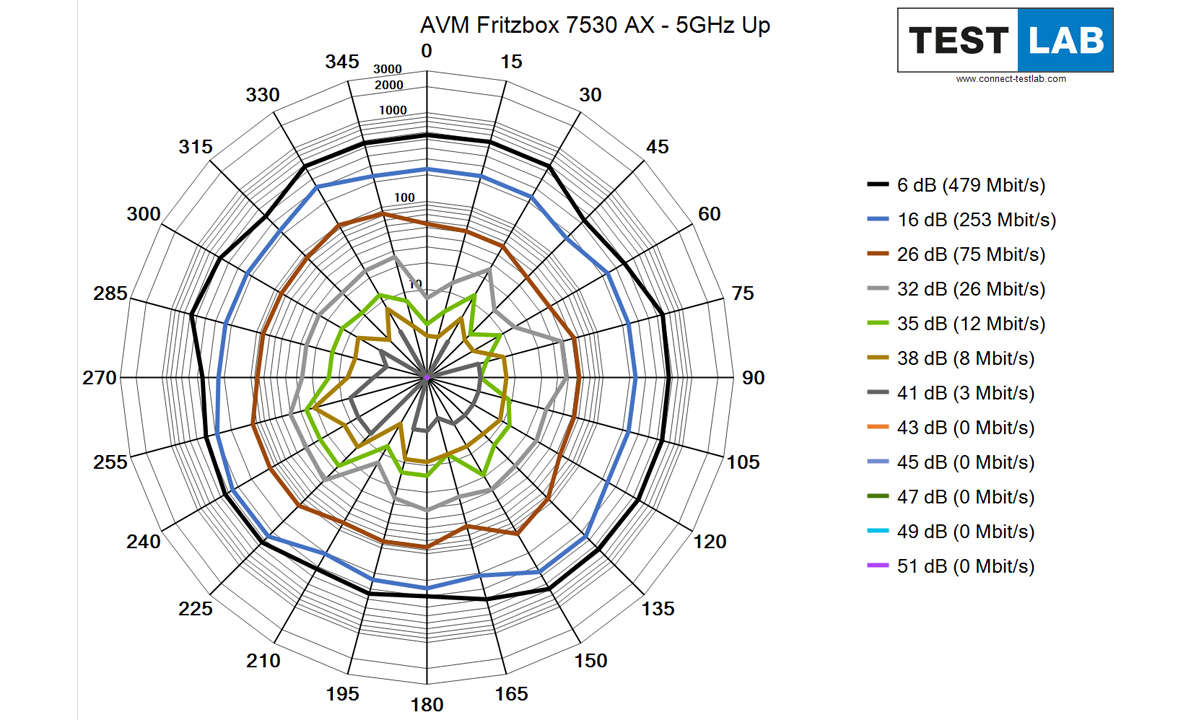
Task: Click the purple line swatch for 51 dB
Action: point(878,566)
